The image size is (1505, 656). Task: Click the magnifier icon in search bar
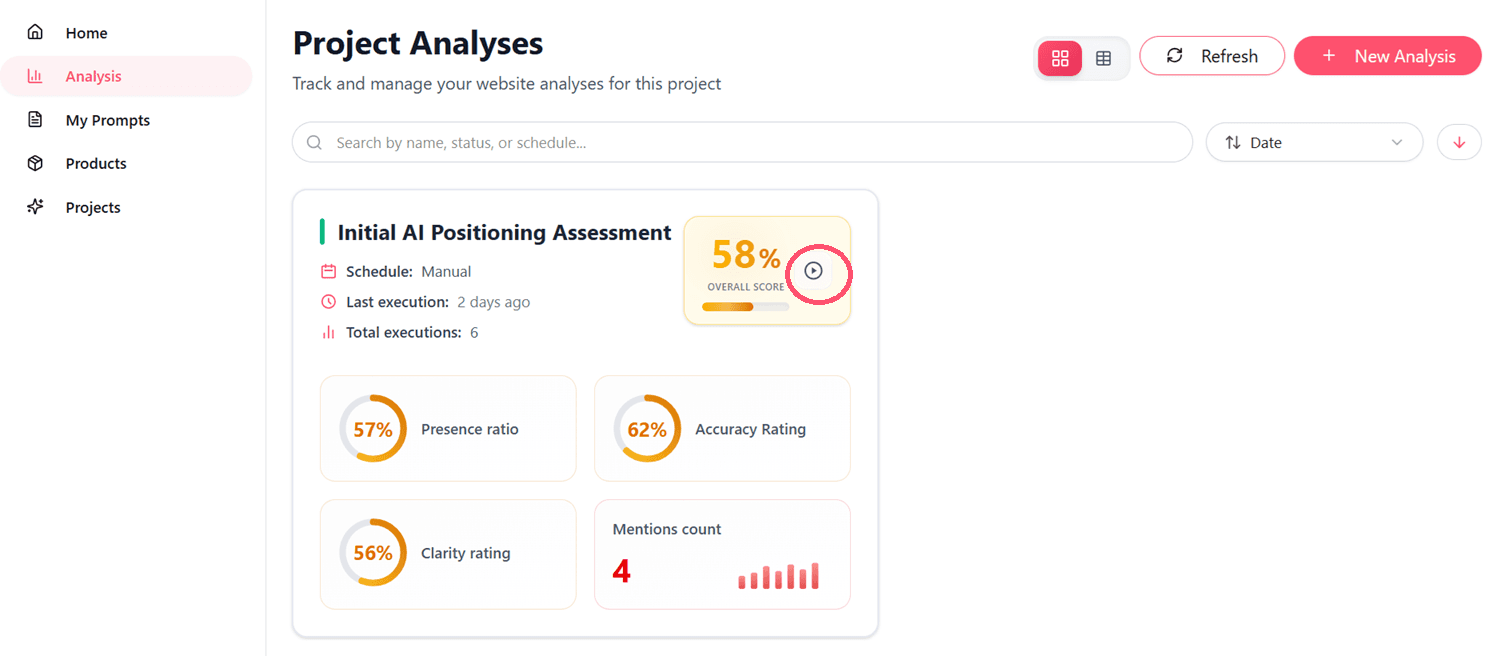click(x=315, y=143)
